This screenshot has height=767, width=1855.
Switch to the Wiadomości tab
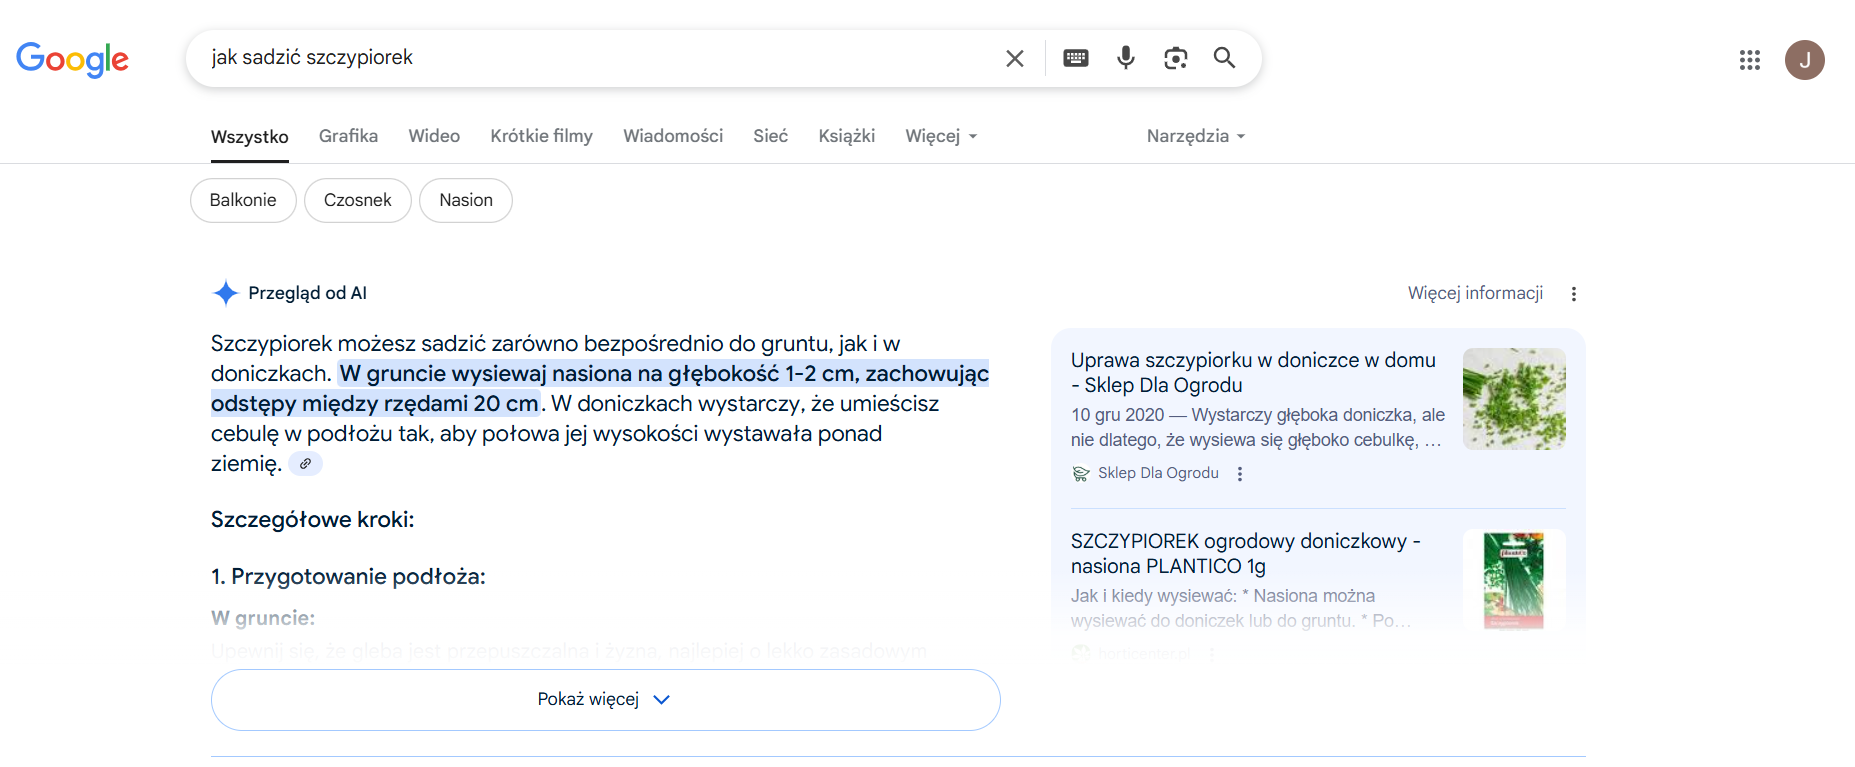[672, 136]
